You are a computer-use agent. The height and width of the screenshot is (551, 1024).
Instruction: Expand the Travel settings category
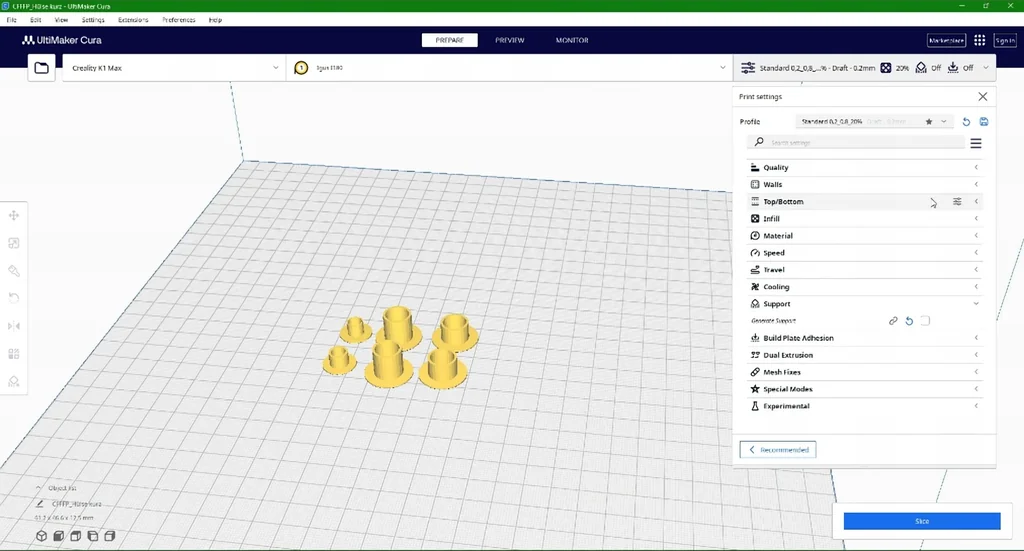click(864, 270)
